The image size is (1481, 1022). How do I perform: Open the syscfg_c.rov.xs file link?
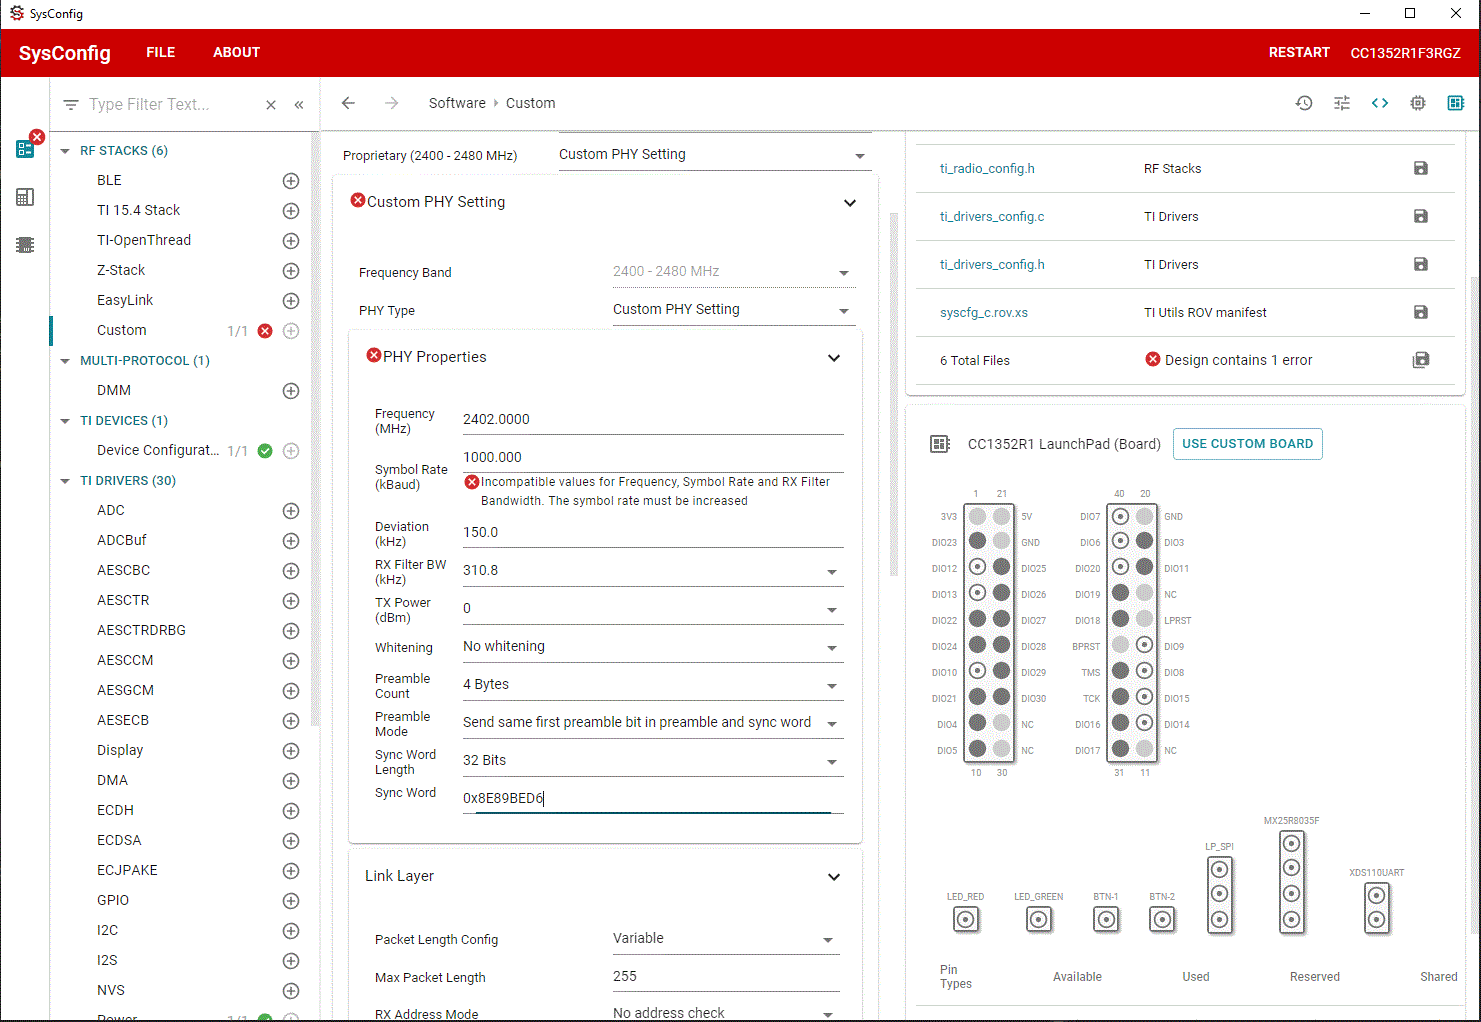984,313
